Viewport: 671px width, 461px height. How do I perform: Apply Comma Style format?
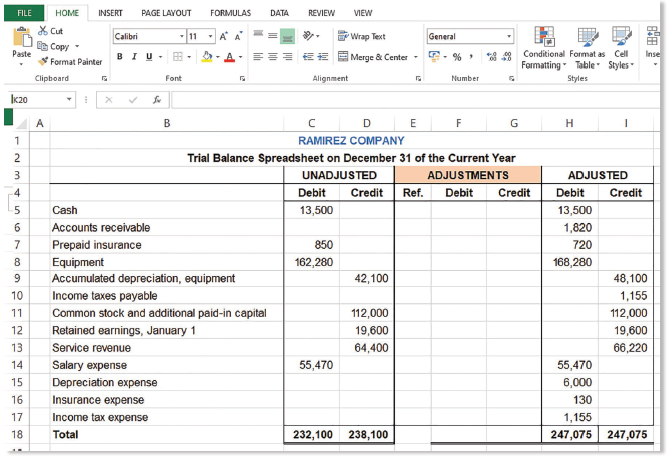click(x=471, y=57)
